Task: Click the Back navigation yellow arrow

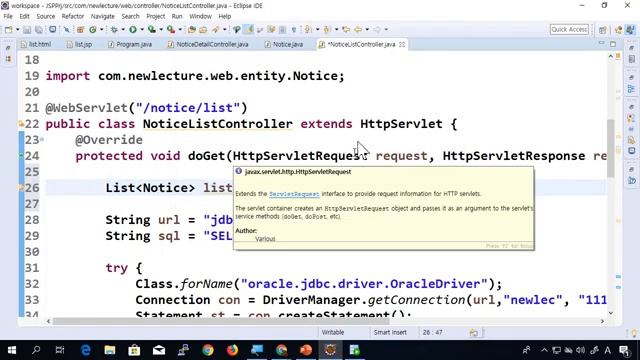Action: 358,30
